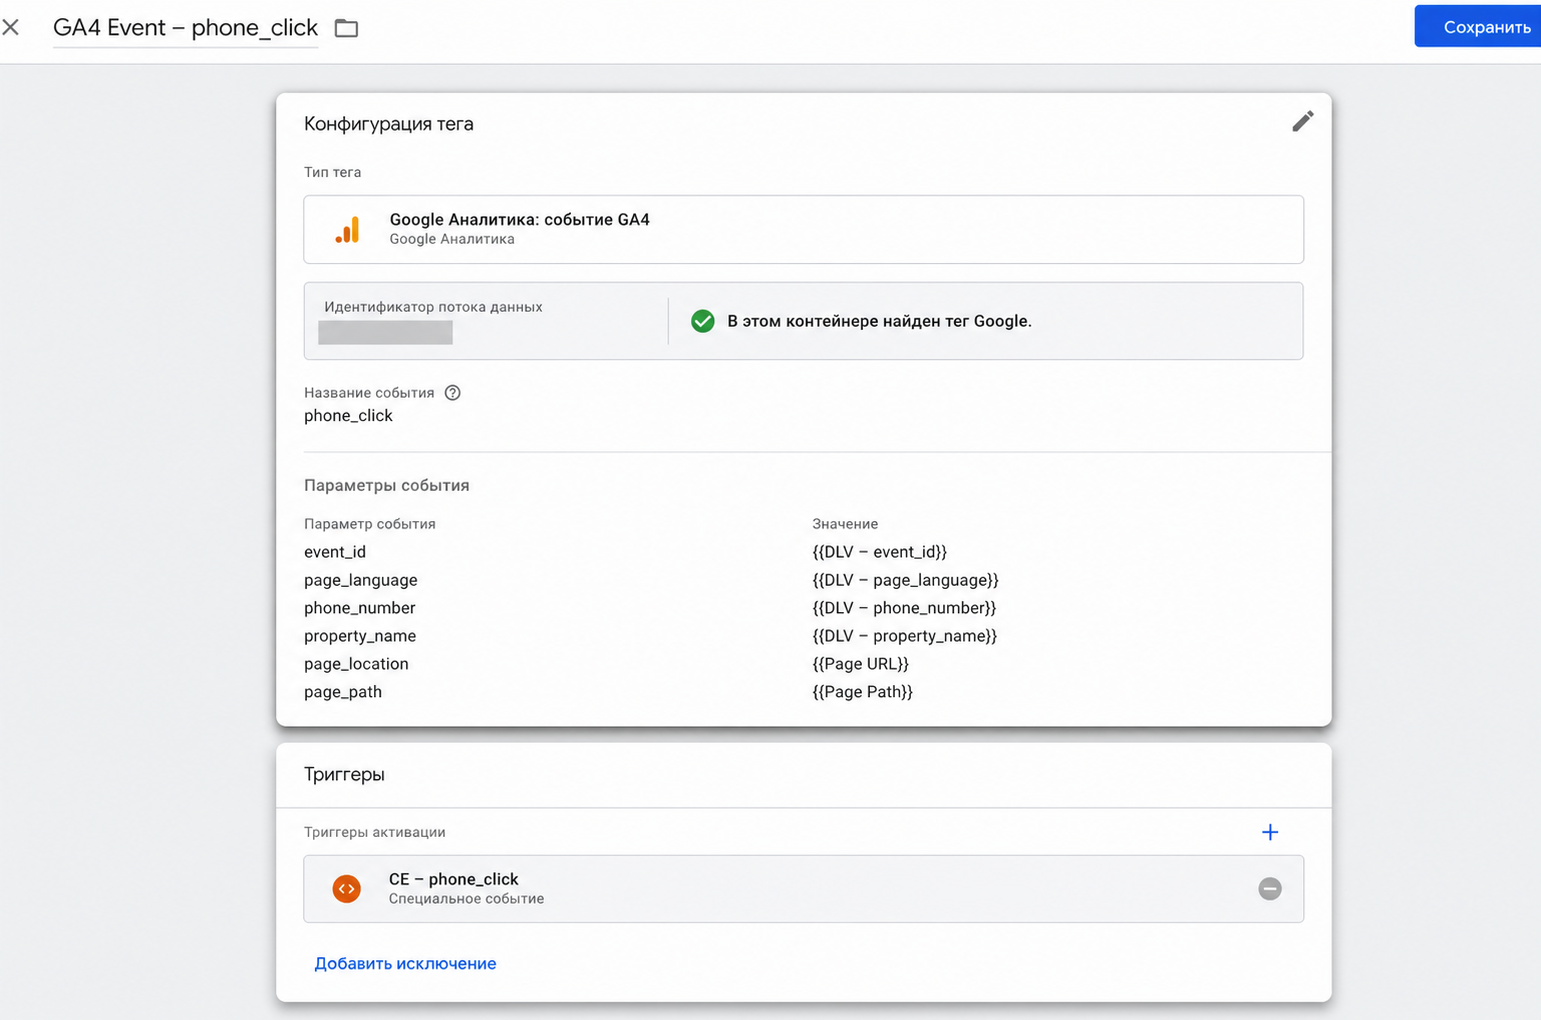Click the event name value phone_click

[x=348, y=415]
